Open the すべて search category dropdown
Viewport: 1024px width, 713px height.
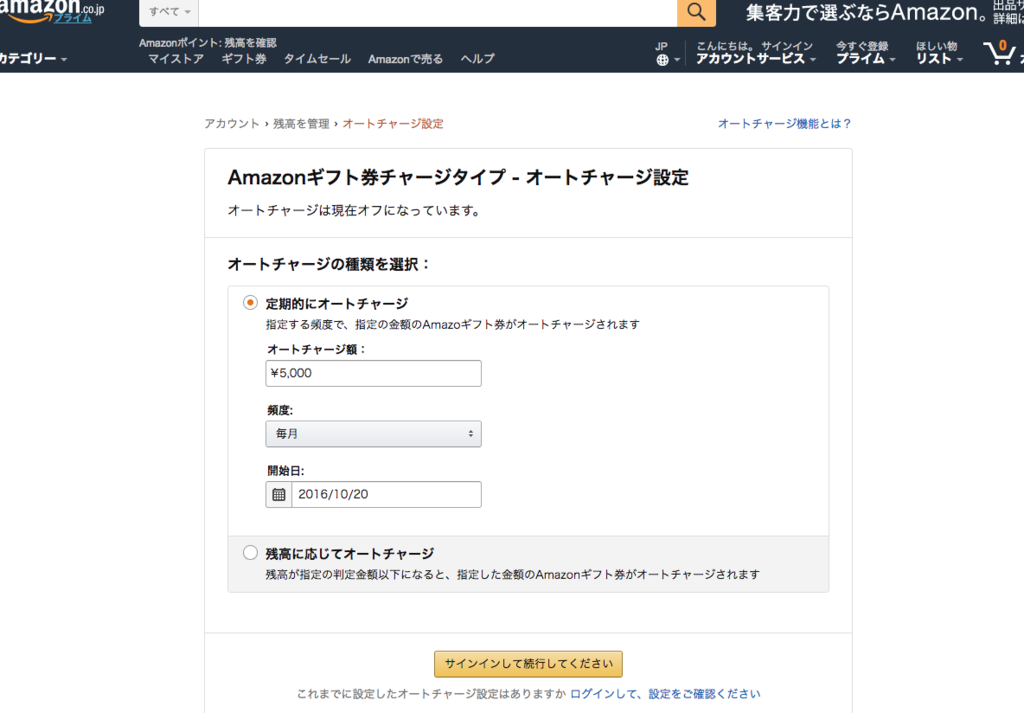coord(169,12)
